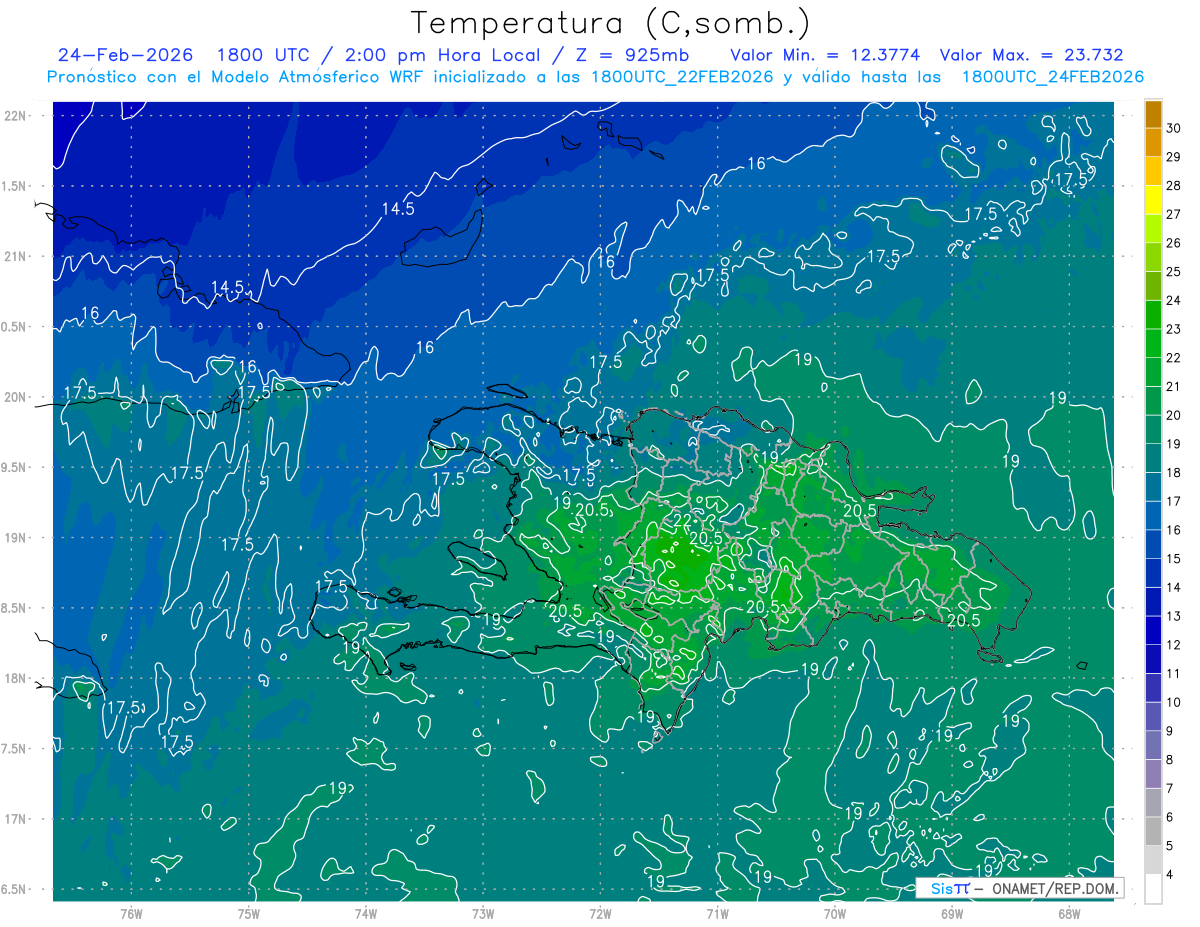The image size is (1200, 927).
Task: Click the '20N' latitude axis label
Action: [x=15, y=398]
